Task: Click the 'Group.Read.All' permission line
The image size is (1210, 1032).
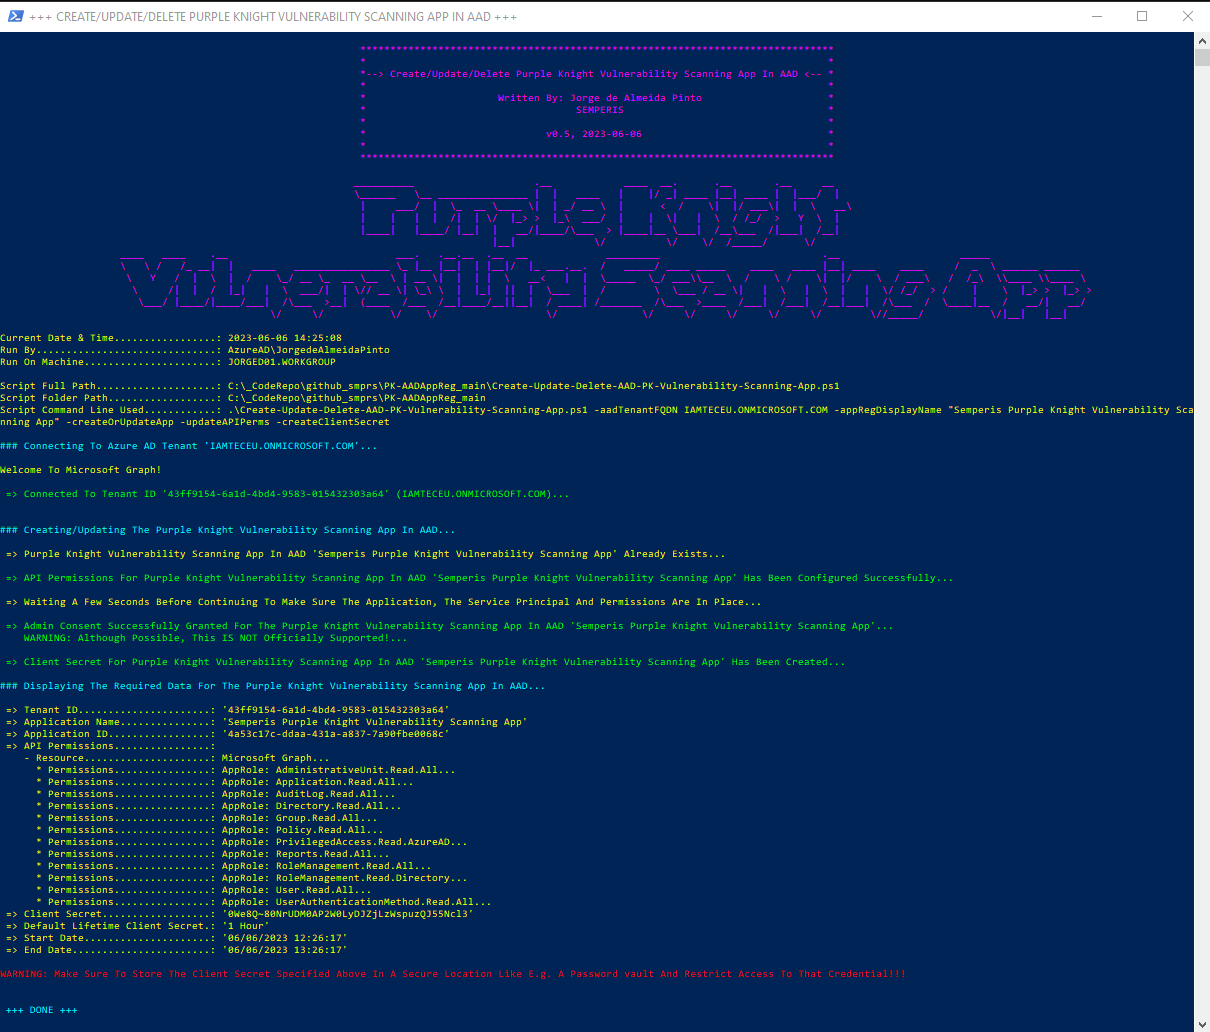Action: [206, 818]
